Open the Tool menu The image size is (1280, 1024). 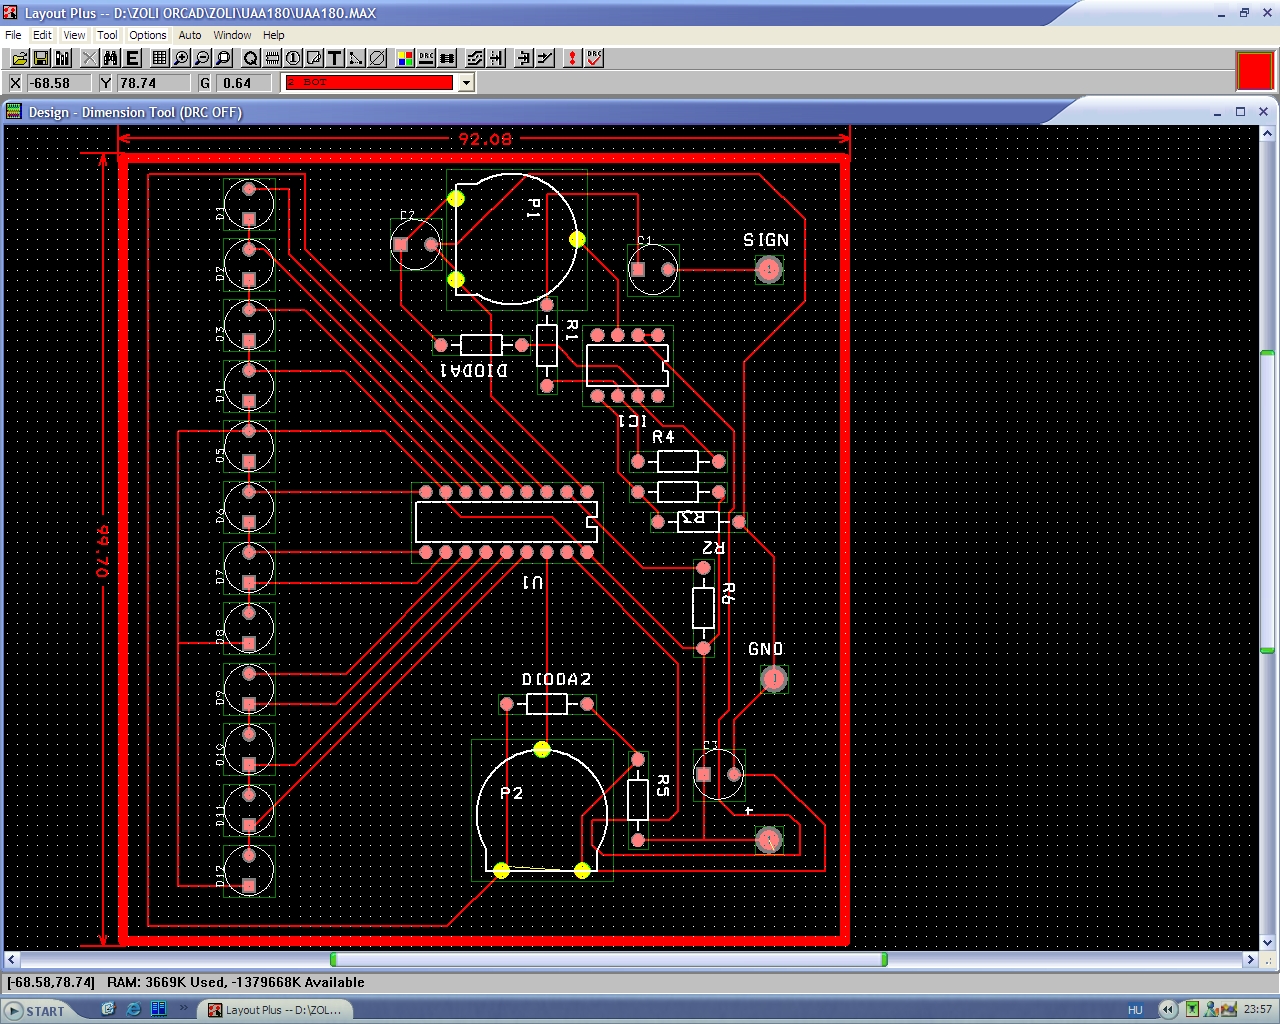pos(107,35)
